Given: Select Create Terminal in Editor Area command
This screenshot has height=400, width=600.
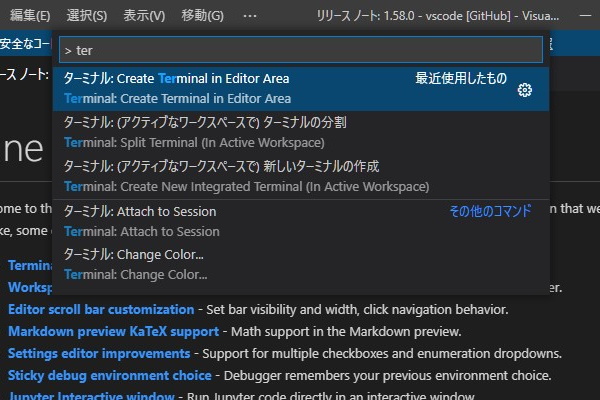Looking at the screenshot, I should [x=301, y=89].
